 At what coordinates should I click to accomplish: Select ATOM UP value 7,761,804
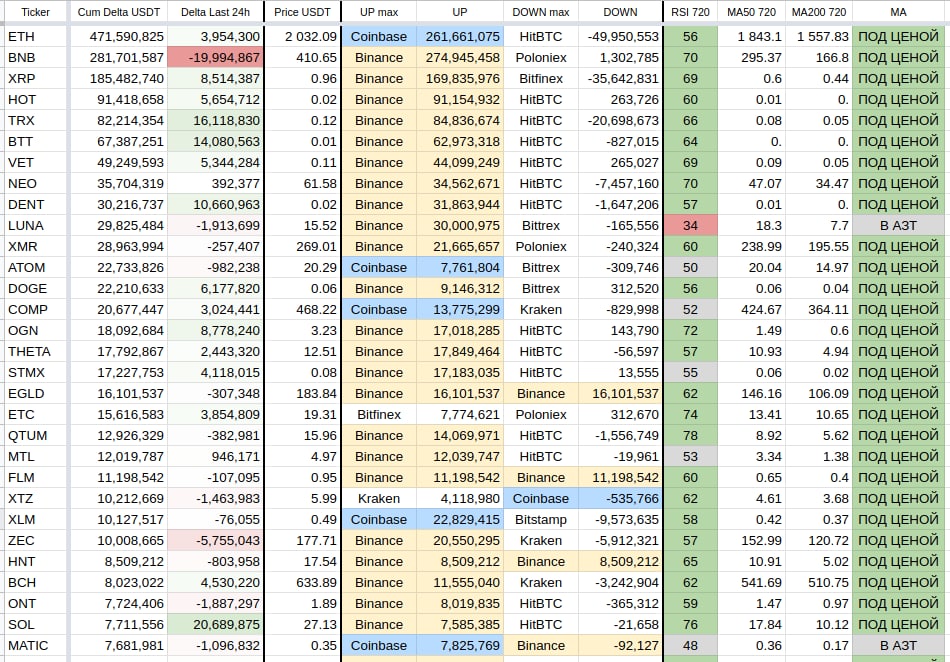point(460,268)
